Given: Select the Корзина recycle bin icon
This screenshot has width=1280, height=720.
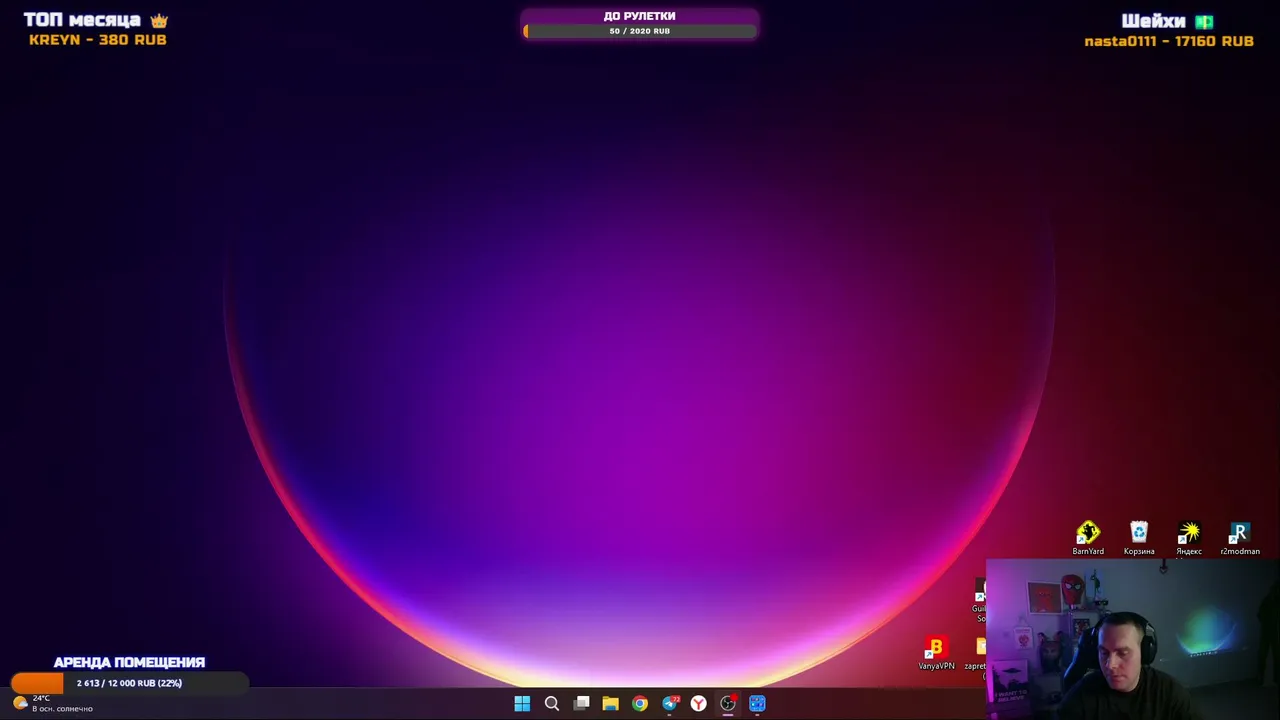Looking at the screenshot, I should 1139,538.
